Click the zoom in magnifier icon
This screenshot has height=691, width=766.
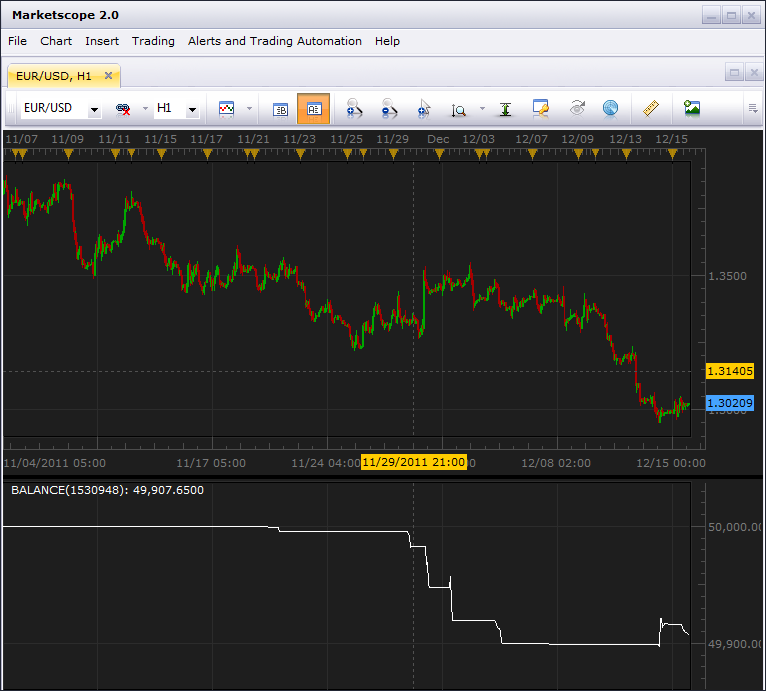click(x=354, y=108)
